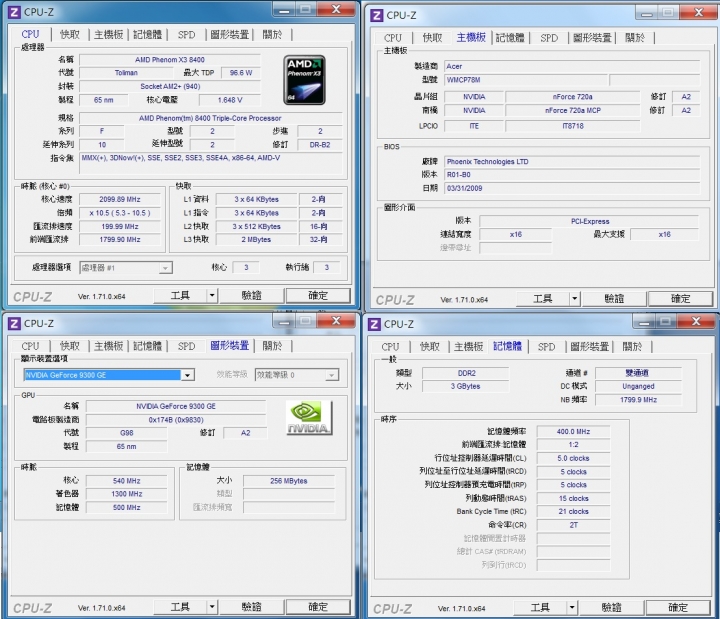Click the AMD Phenom X3 8400 name field
The image size is (720, 619).
coord(170,60)
